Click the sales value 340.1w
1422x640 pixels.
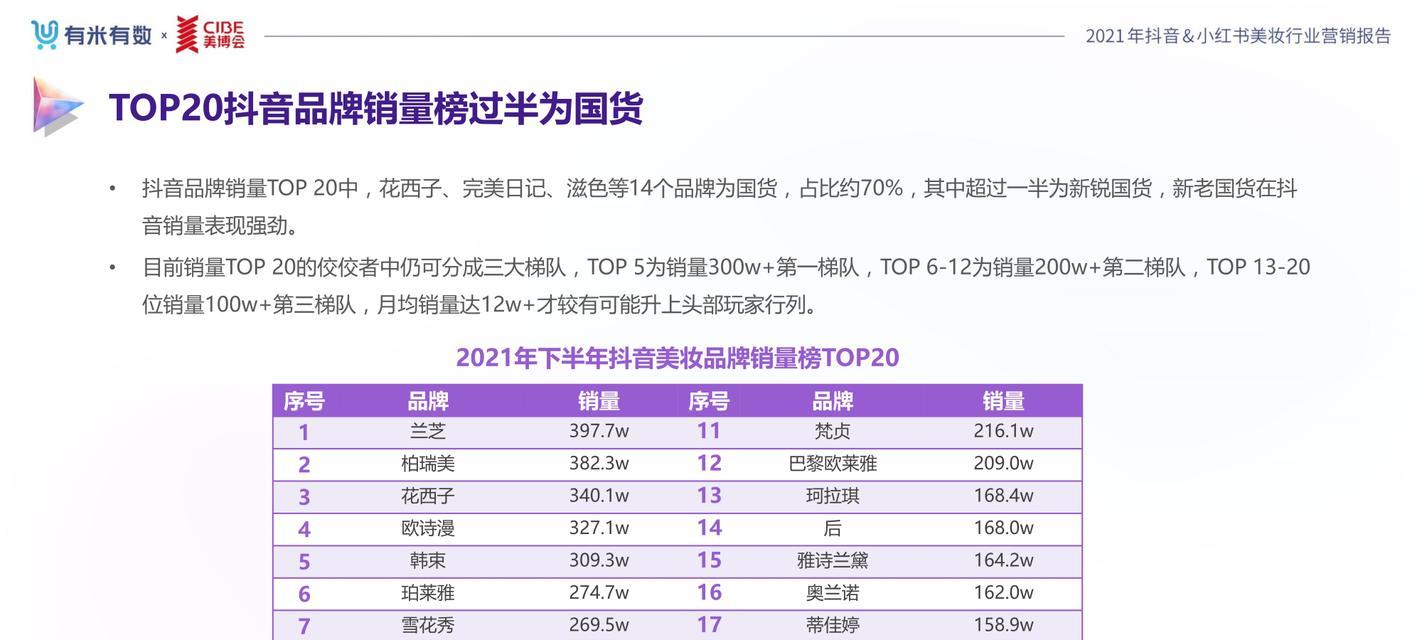tap(599, 495)
